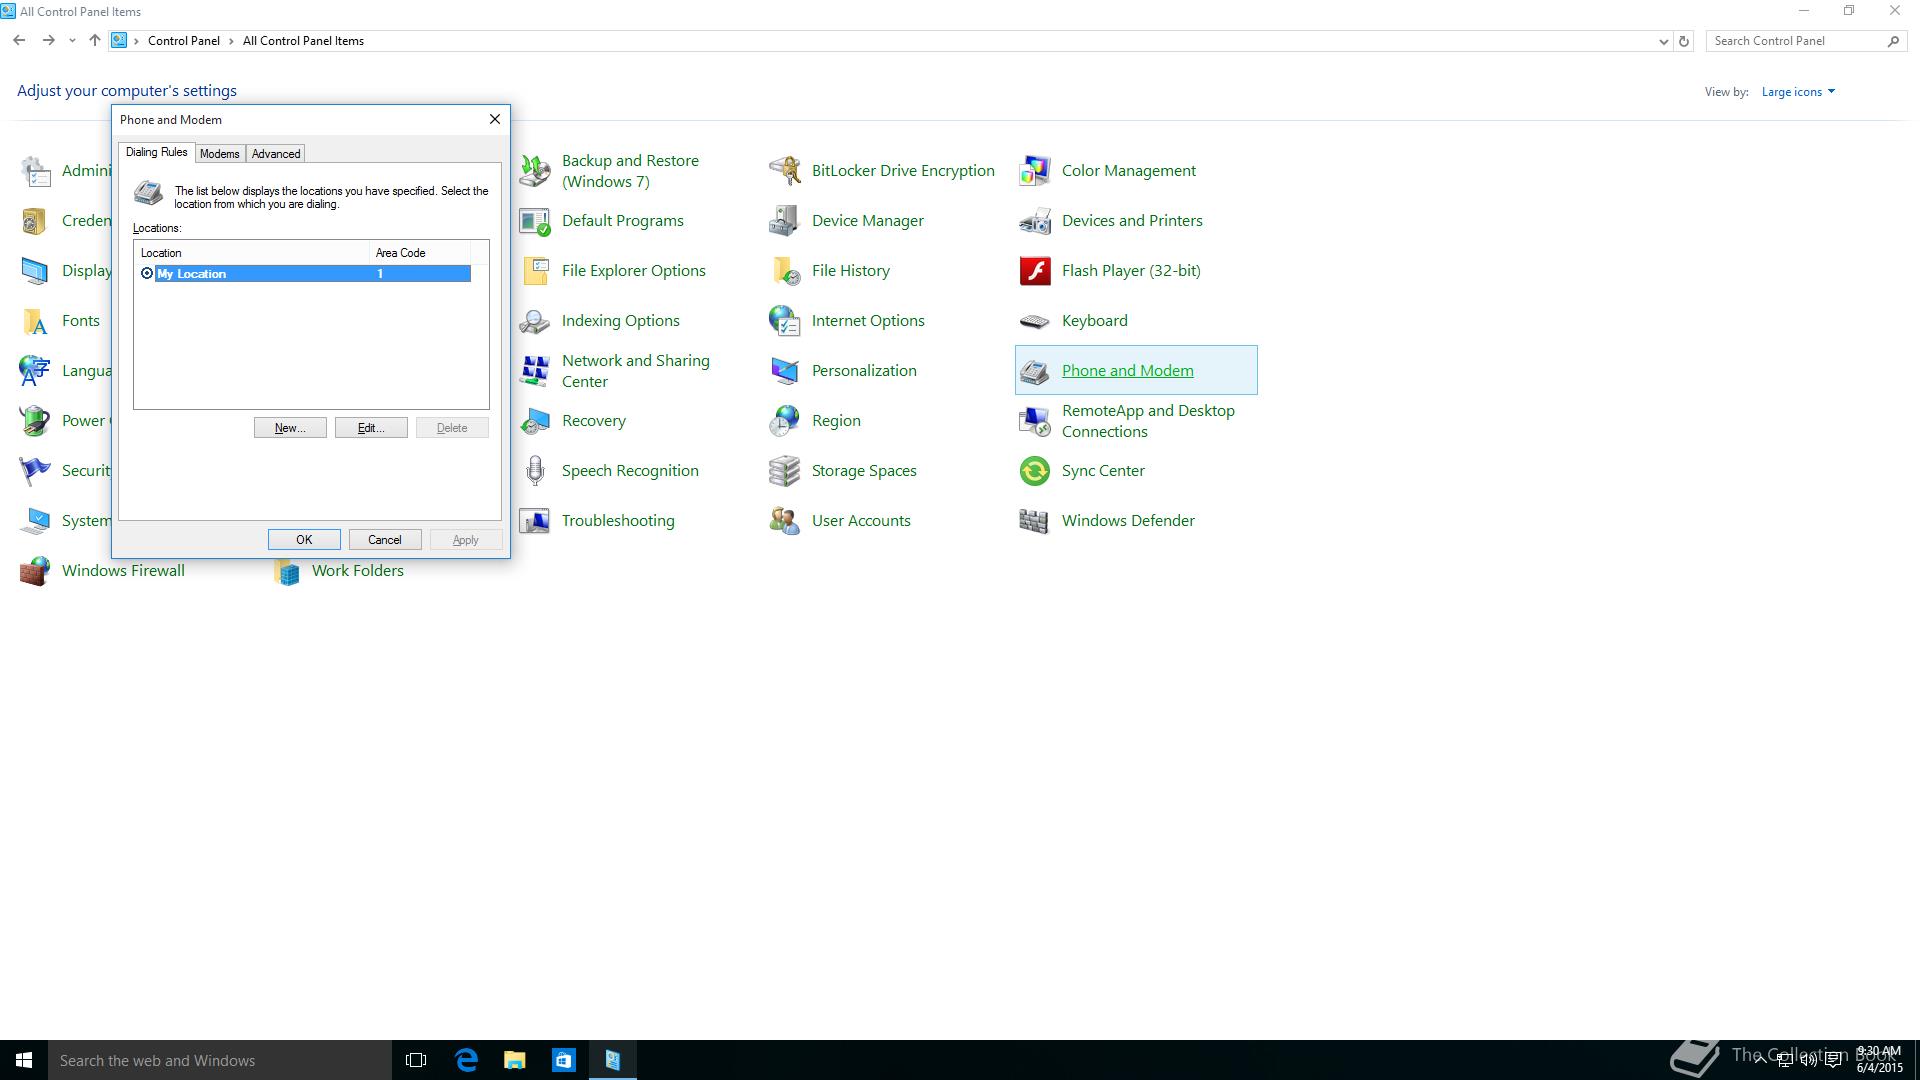Viewport: 1920px width, 1080px height.
Task: Click the New... button in dialog
Action: point(290,428)
